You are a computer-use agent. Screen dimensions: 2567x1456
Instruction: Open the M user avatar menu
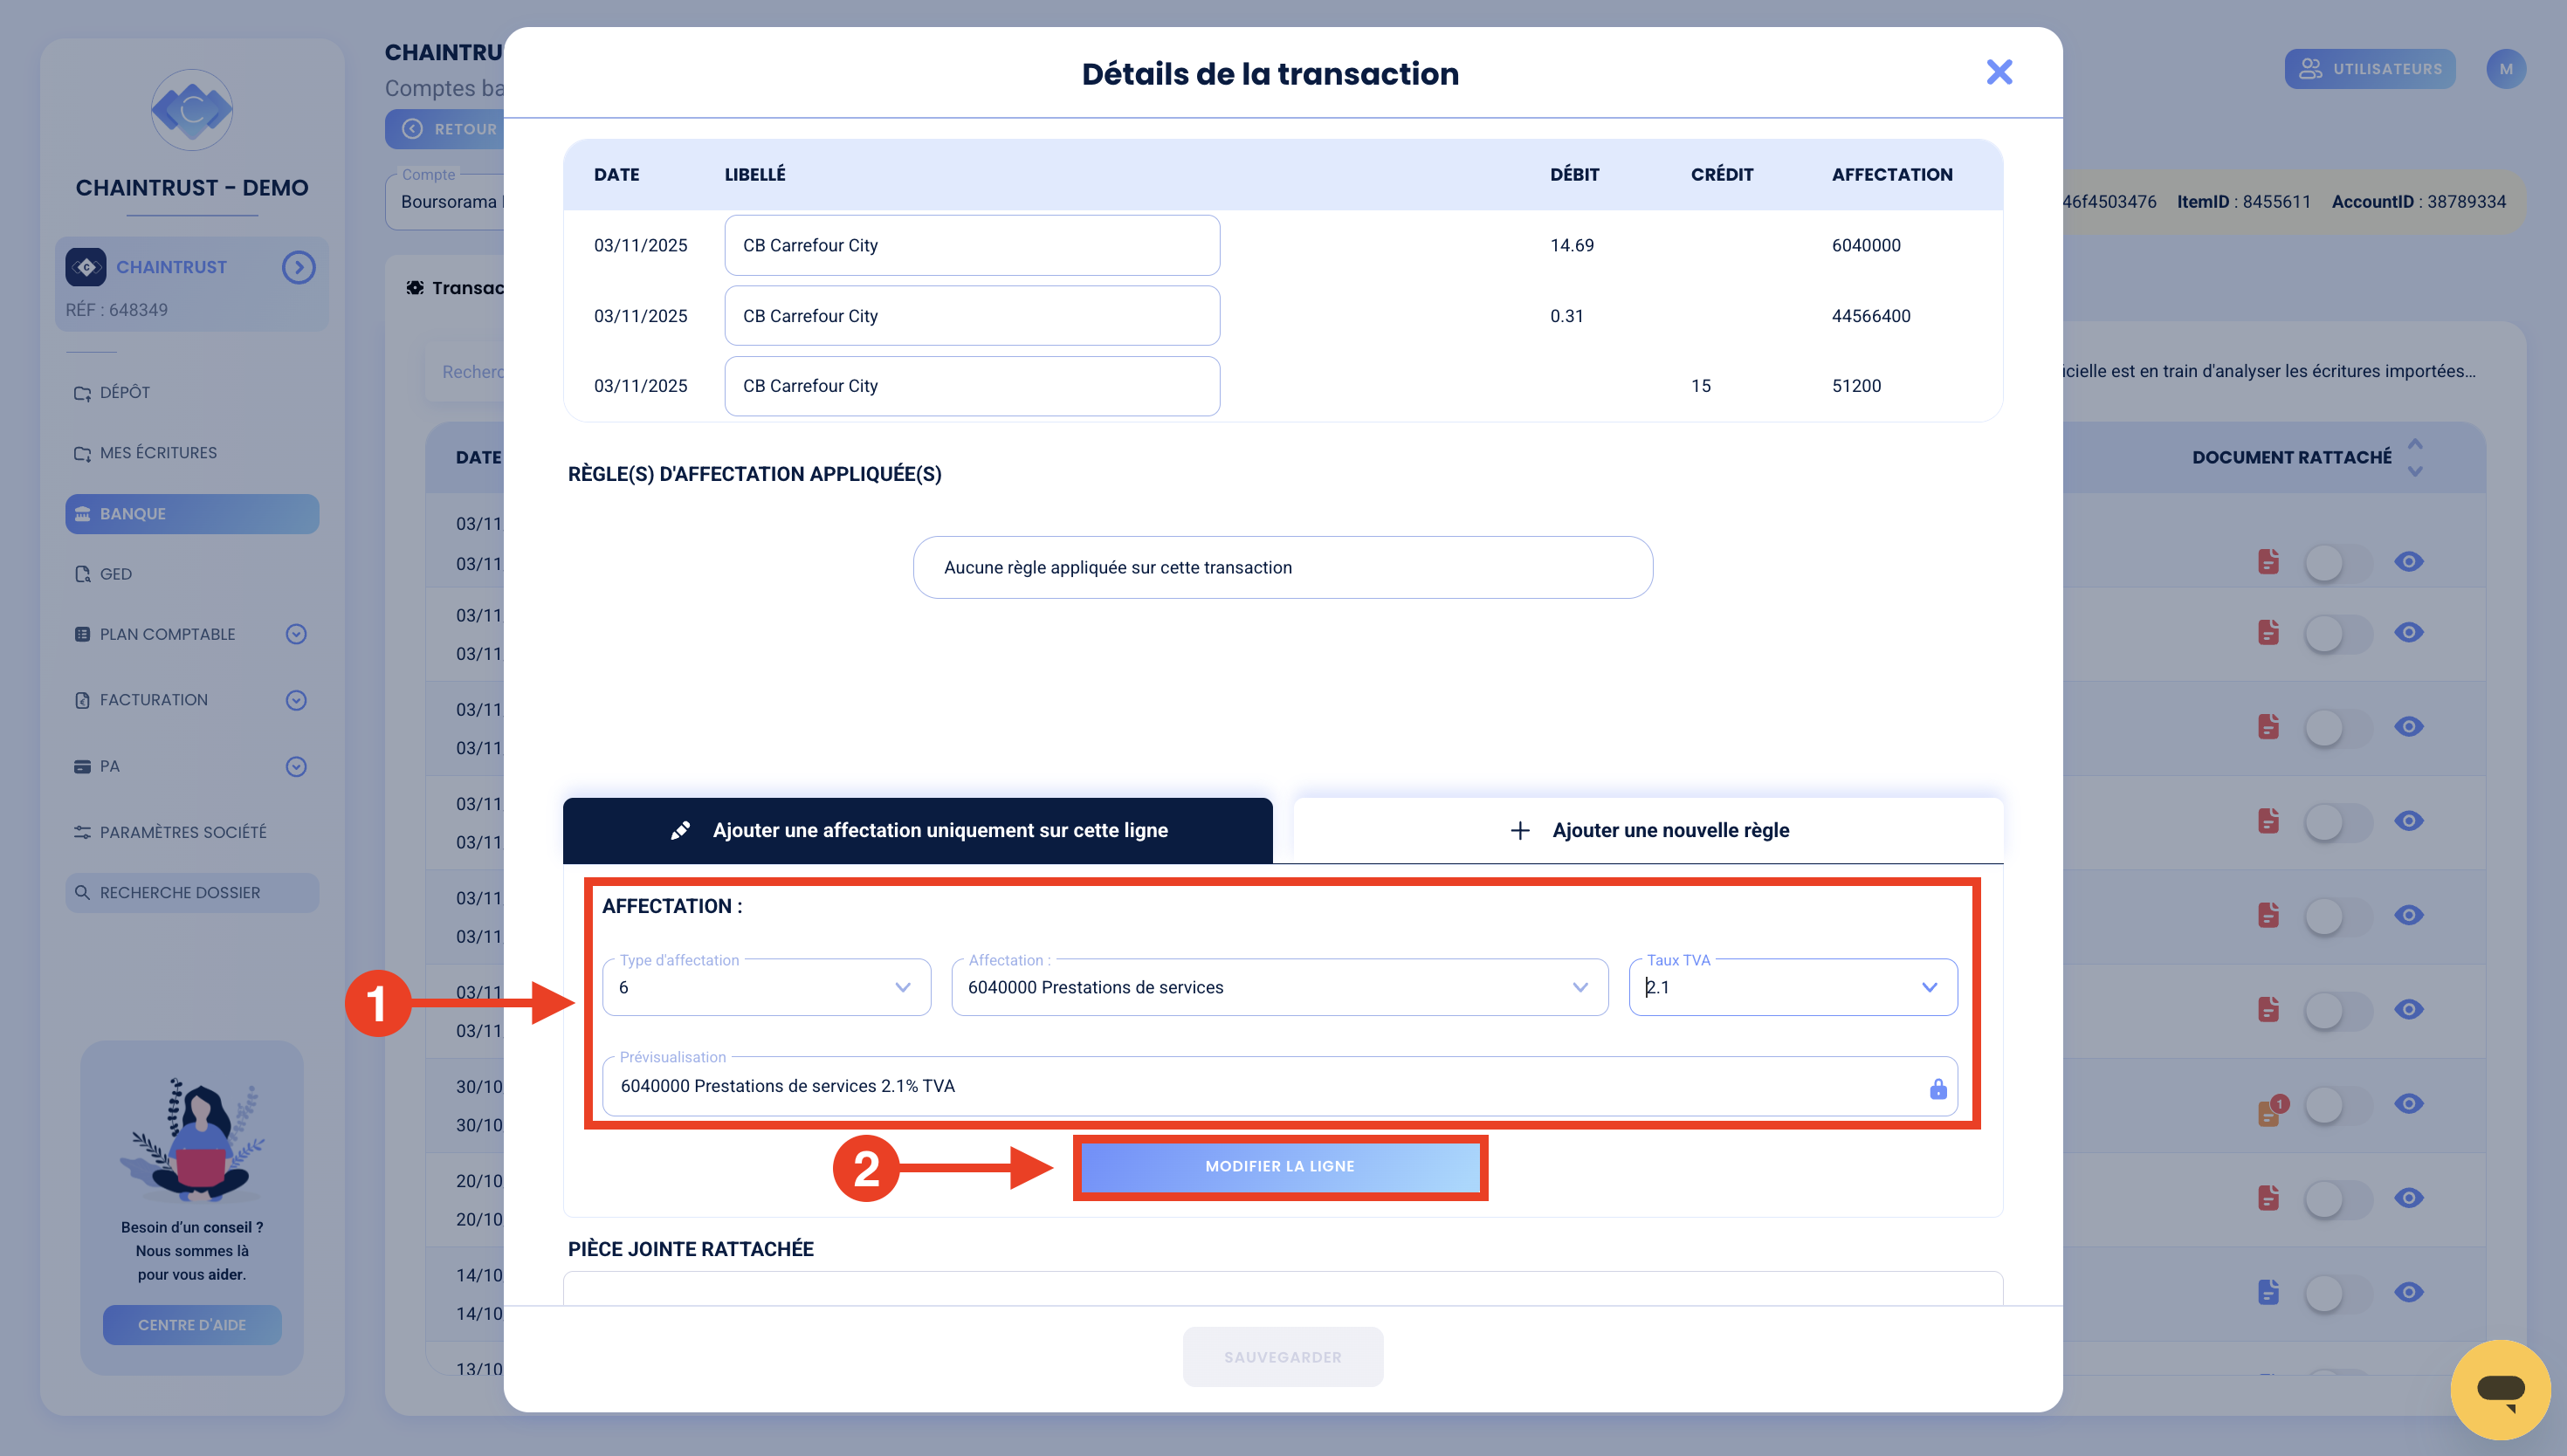[2506, 69]
